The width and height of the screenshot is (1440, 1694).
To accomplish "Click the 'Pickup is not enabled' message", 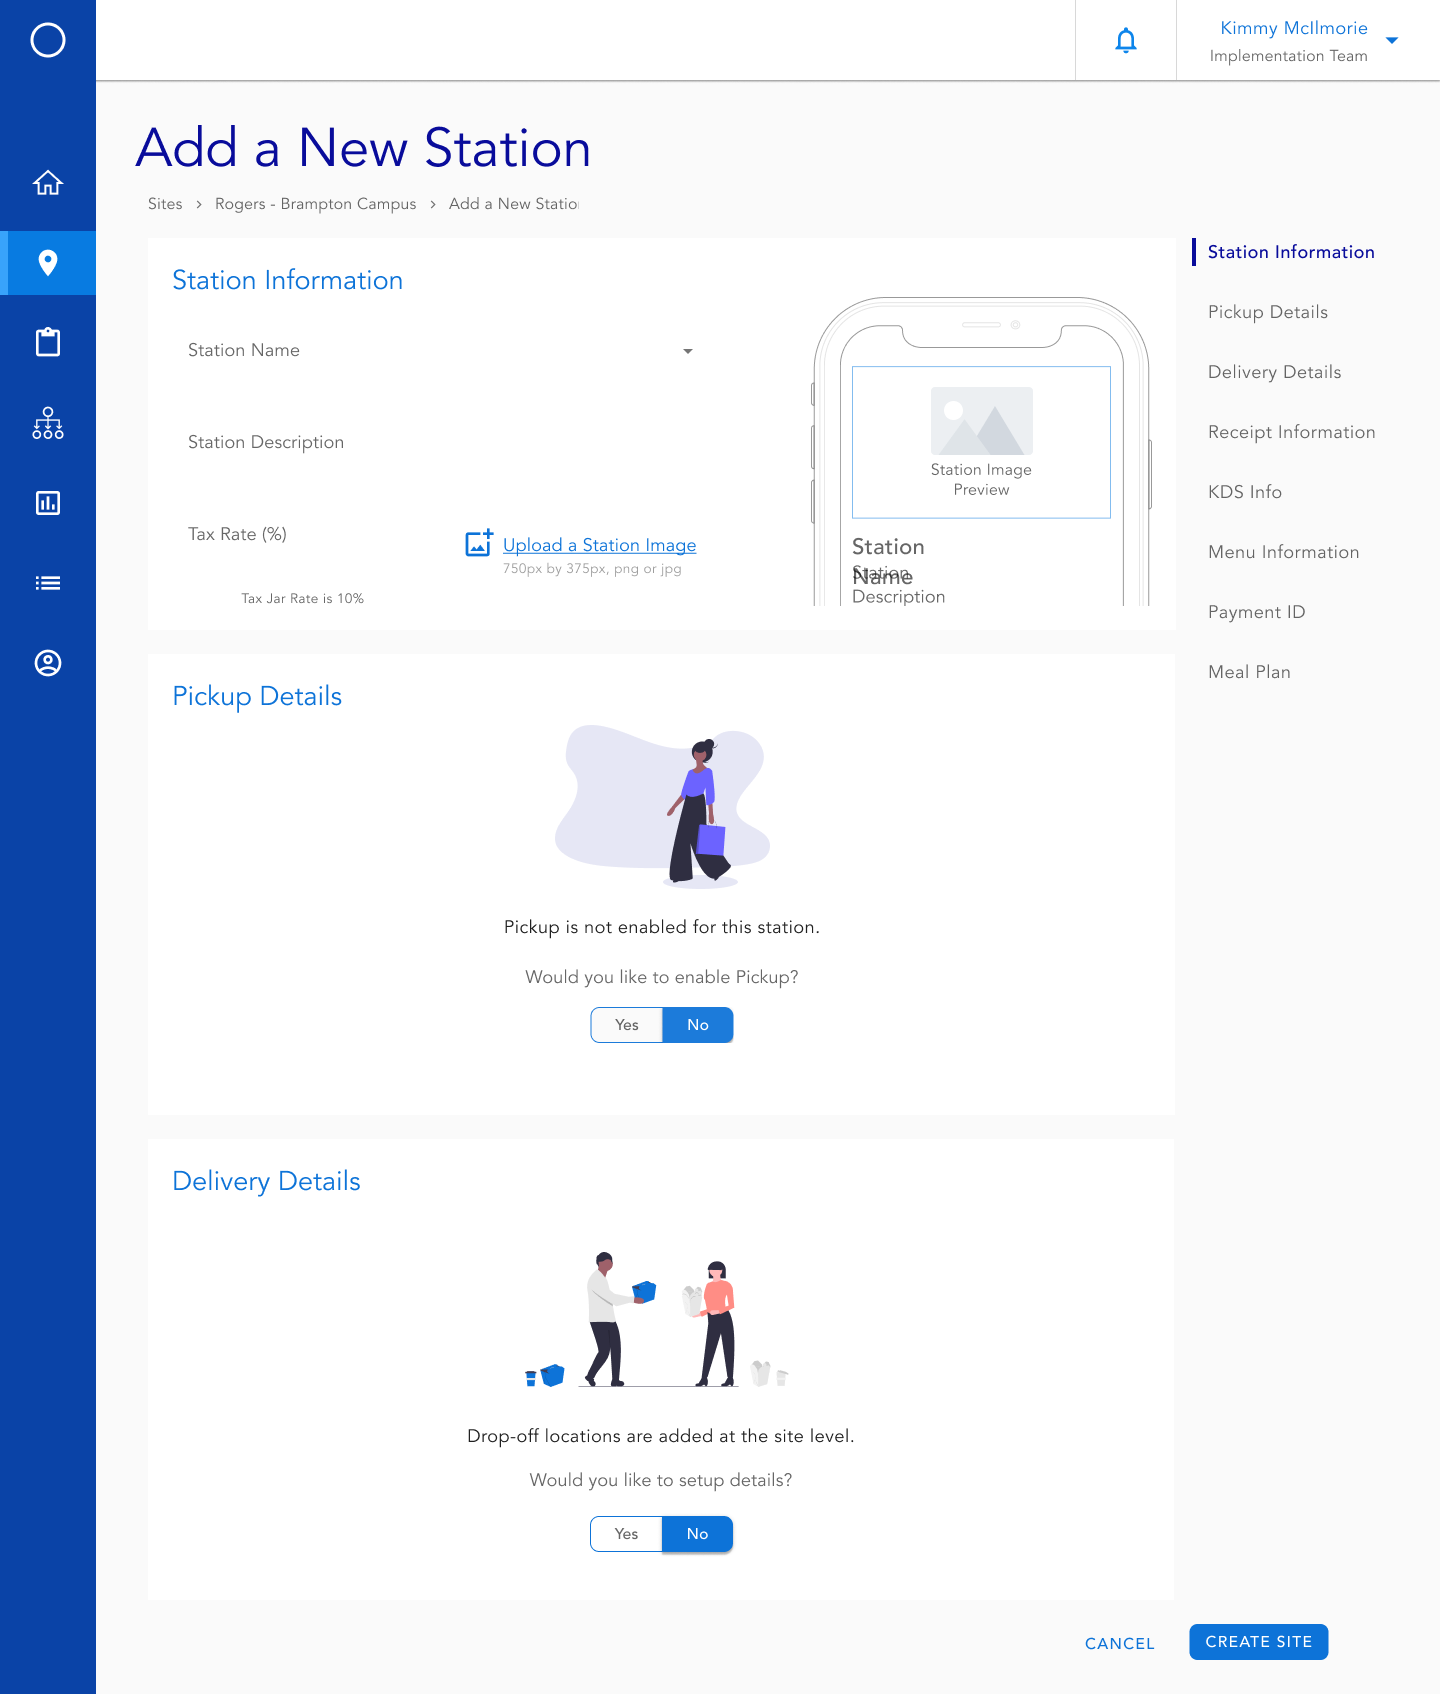I will tap(662, 927).
